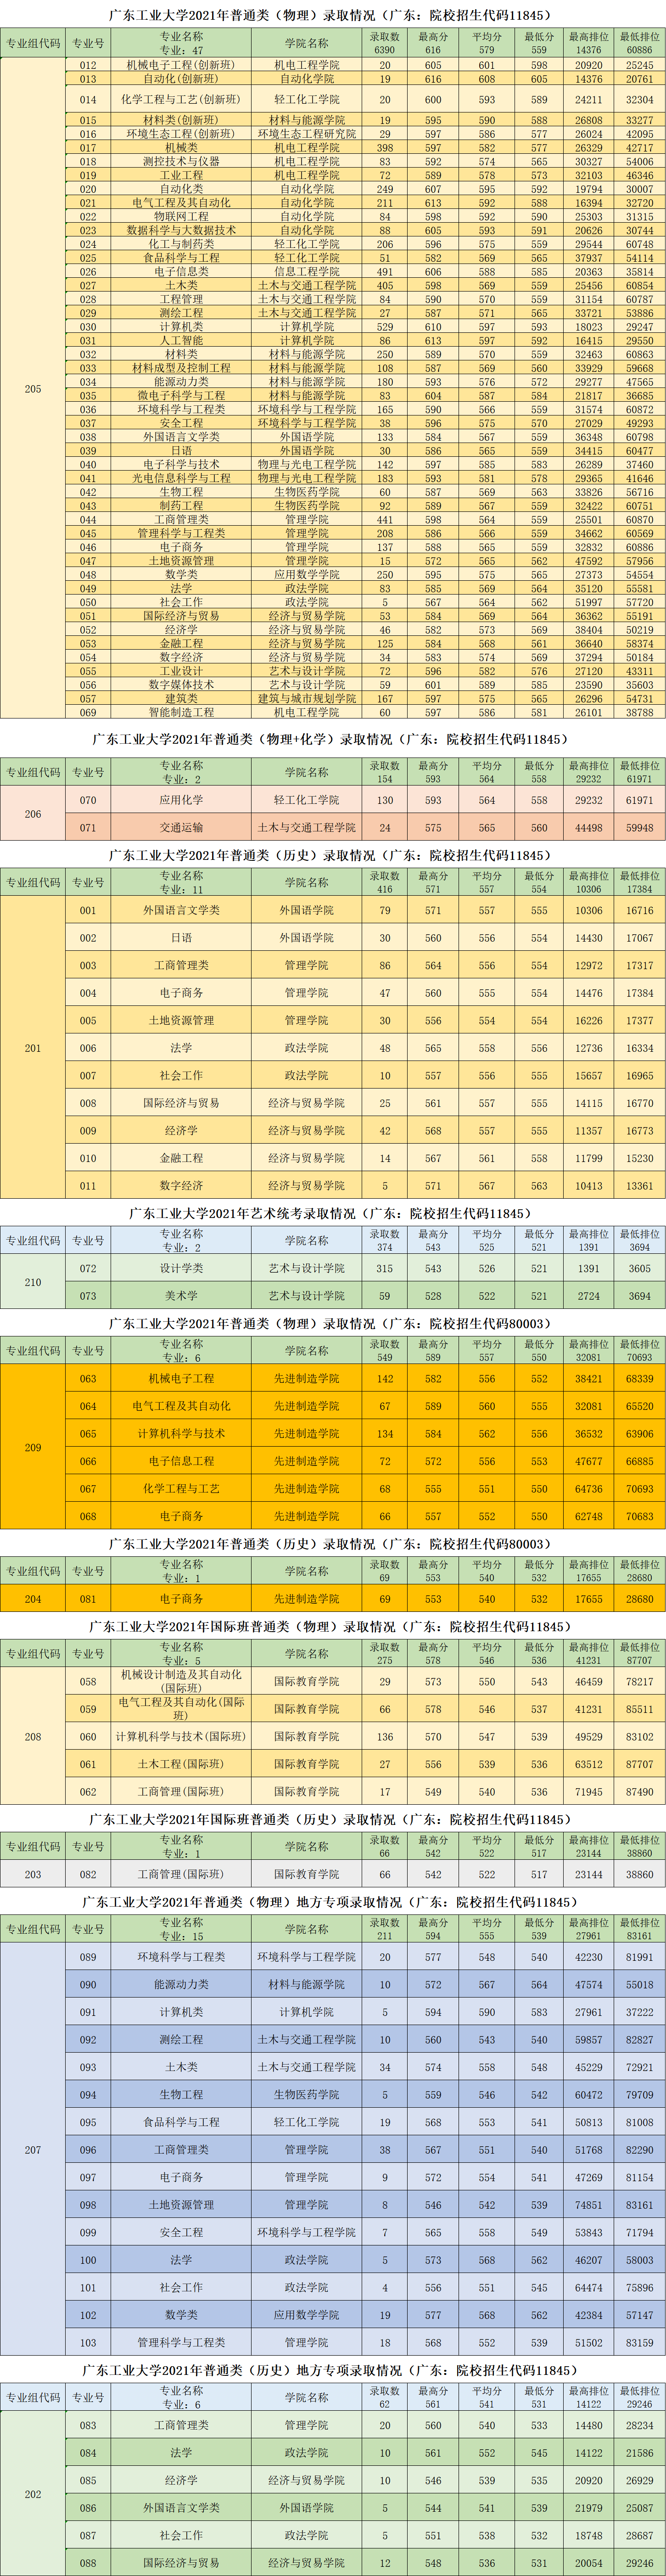Select group code 207 cell
Screen dimensions: 666x2576
pyautogui.click(x=33, y=2150)
